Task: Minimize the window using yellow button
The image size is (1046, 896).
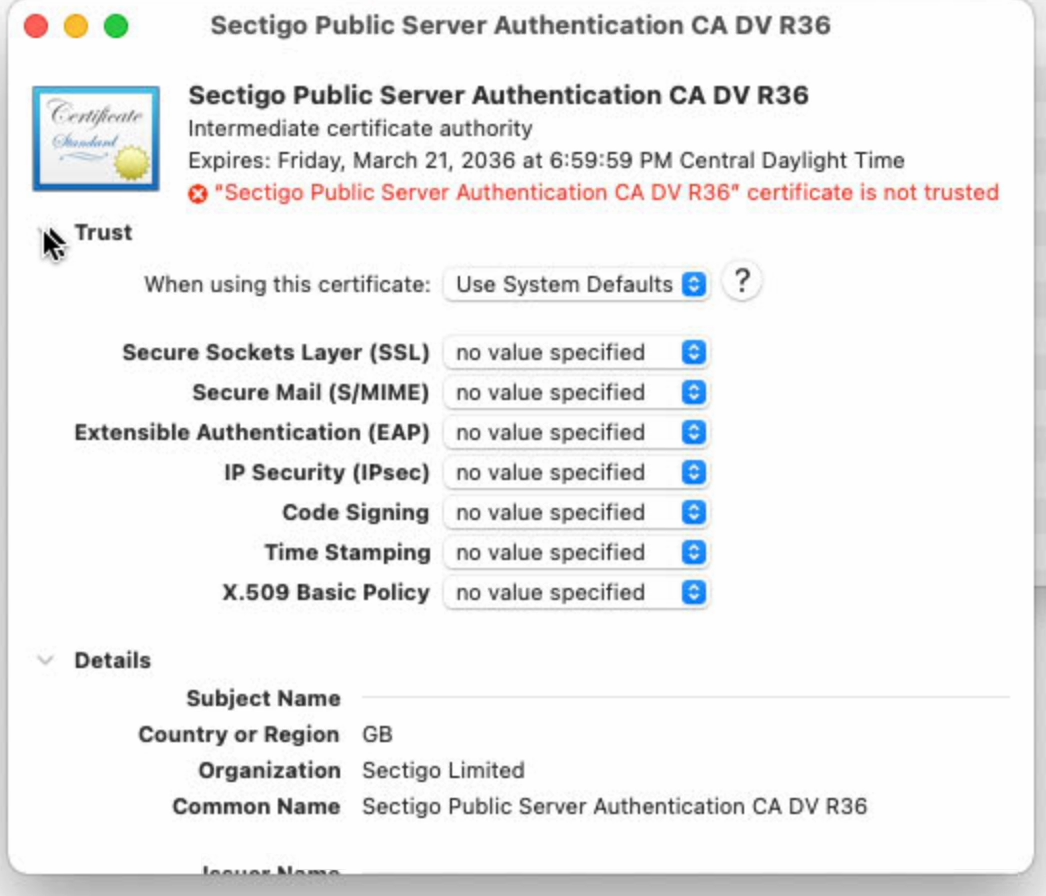Action: click(76, 26)
